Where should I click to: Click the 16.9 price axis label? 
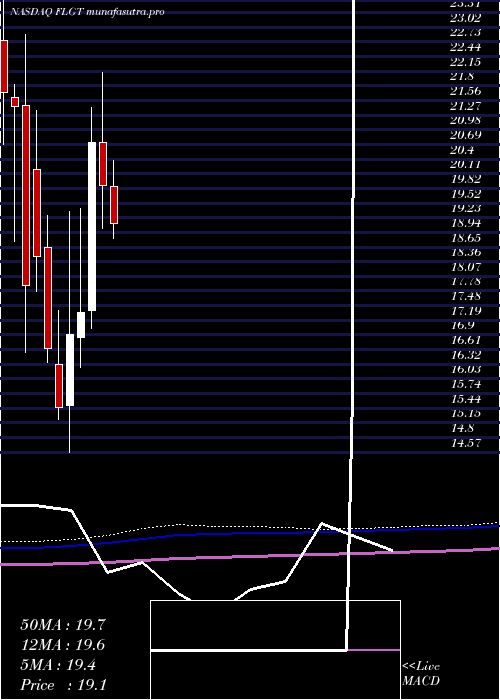point(462,325)
